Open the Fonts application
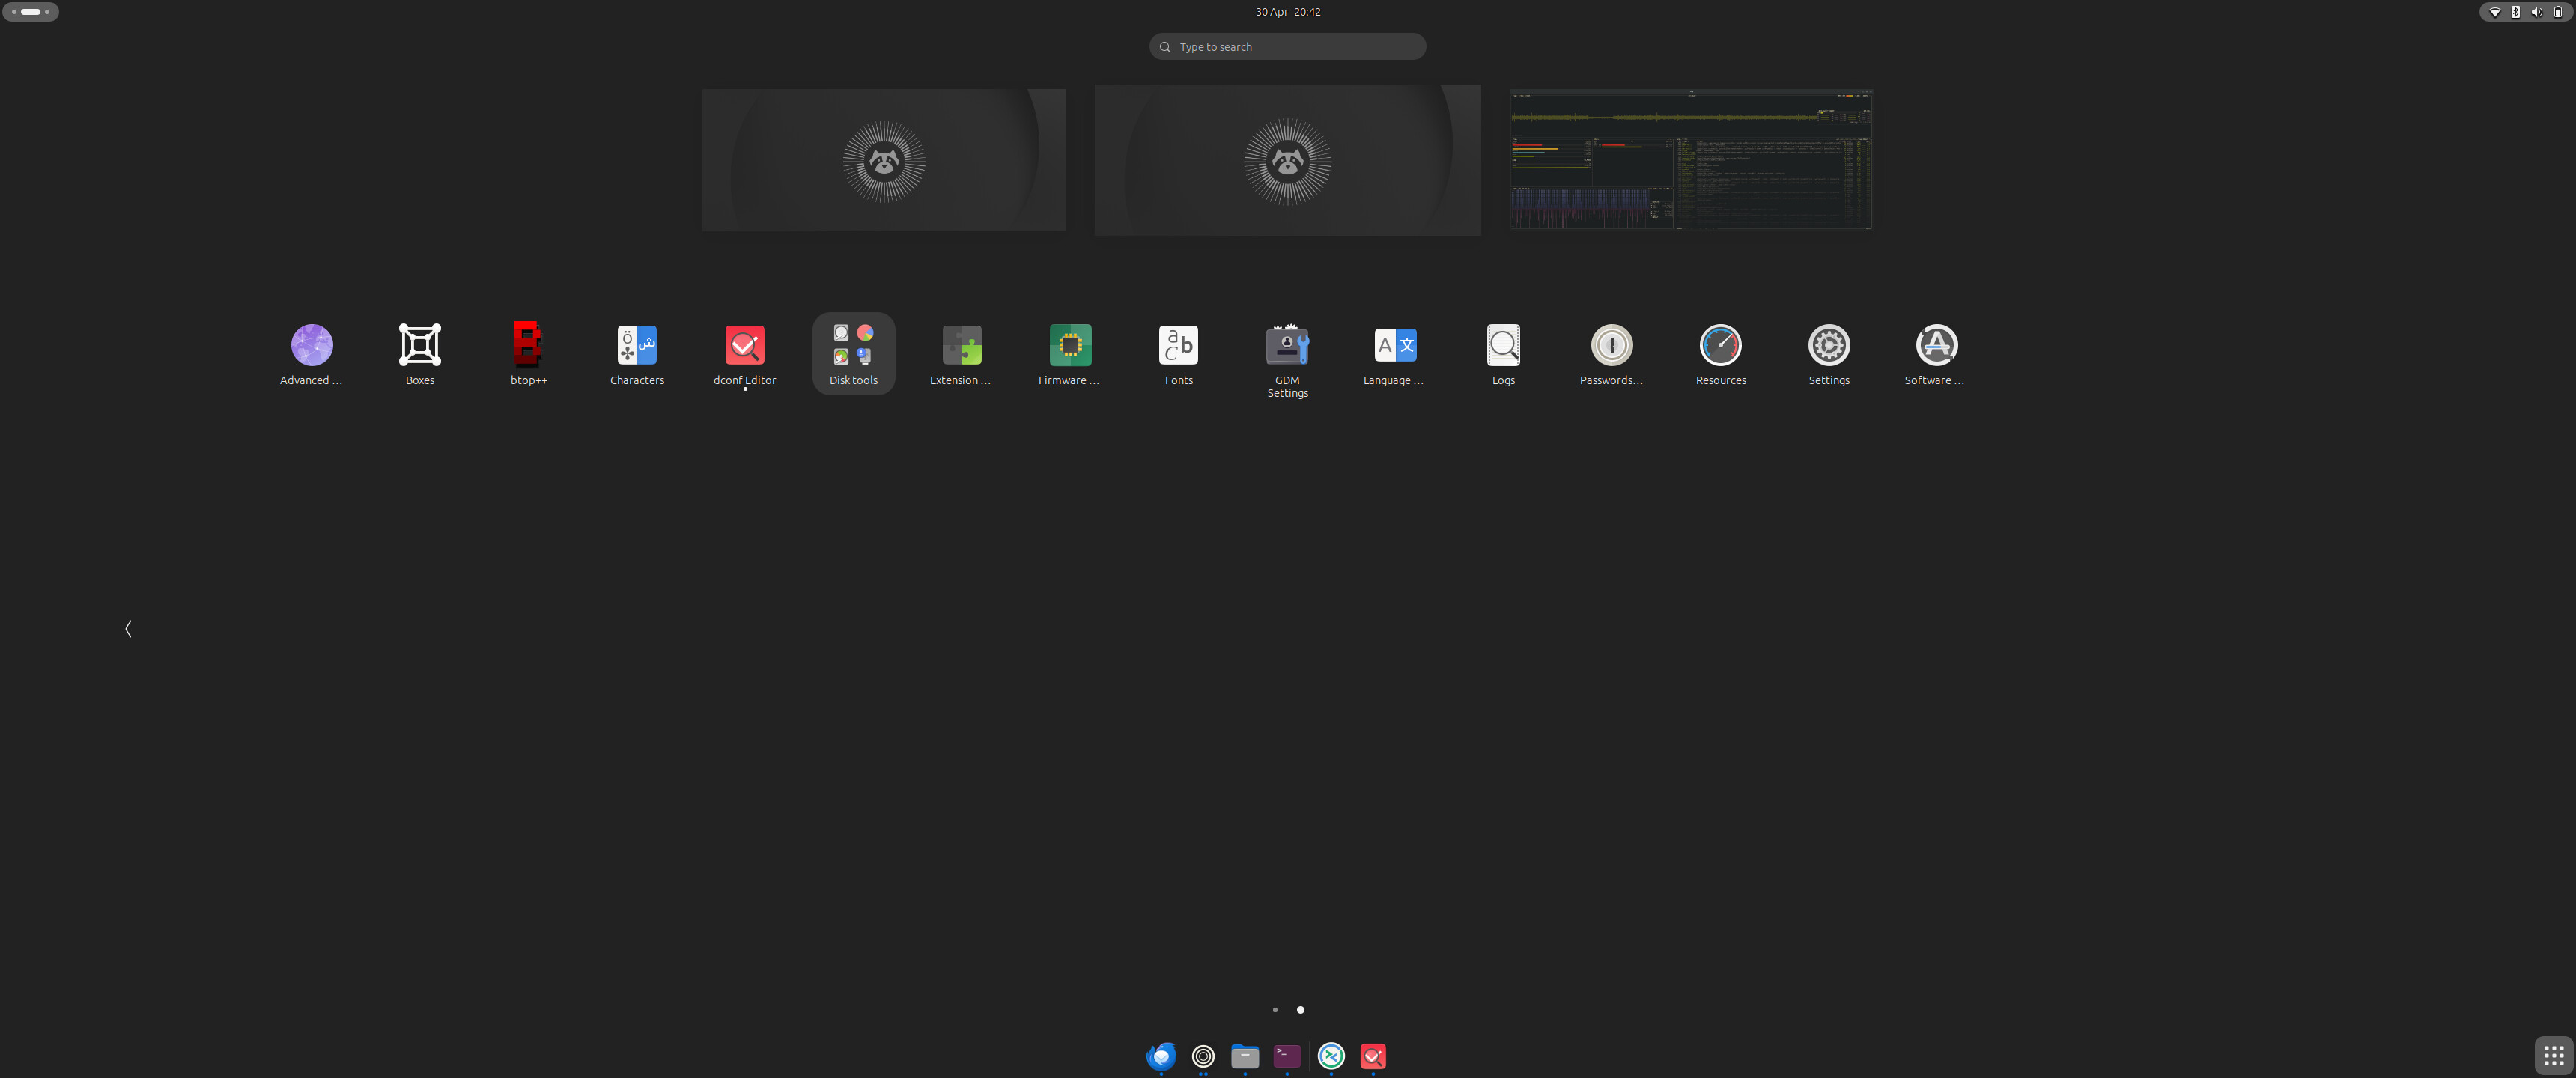Screen dimensions: 2576x1078 1178,354
